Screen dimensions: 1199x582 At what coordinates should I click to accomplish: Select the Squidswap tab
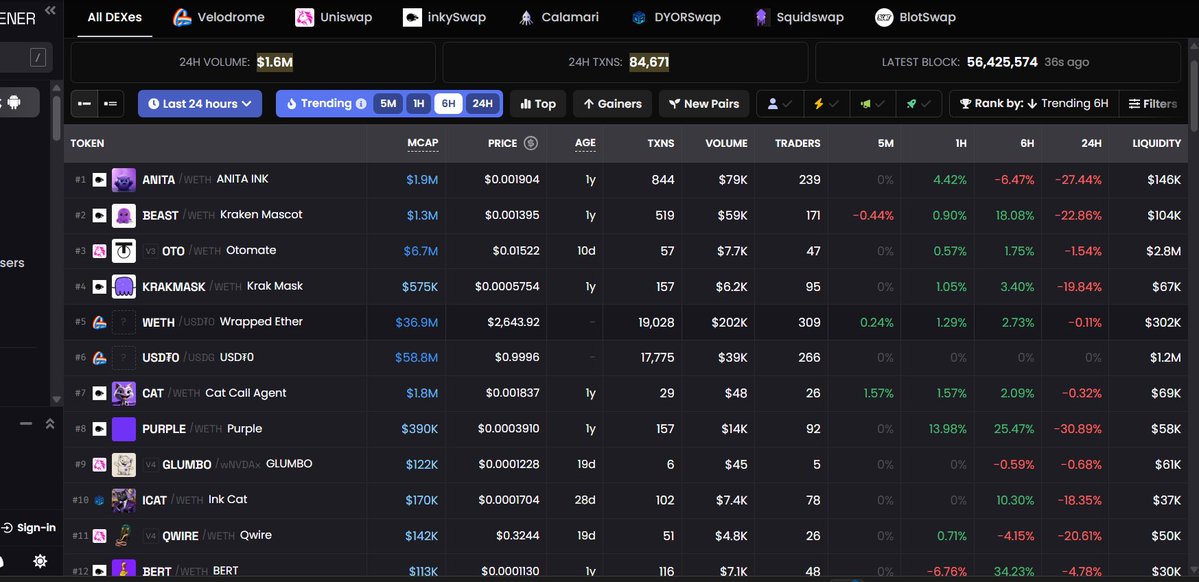point(799,17)
